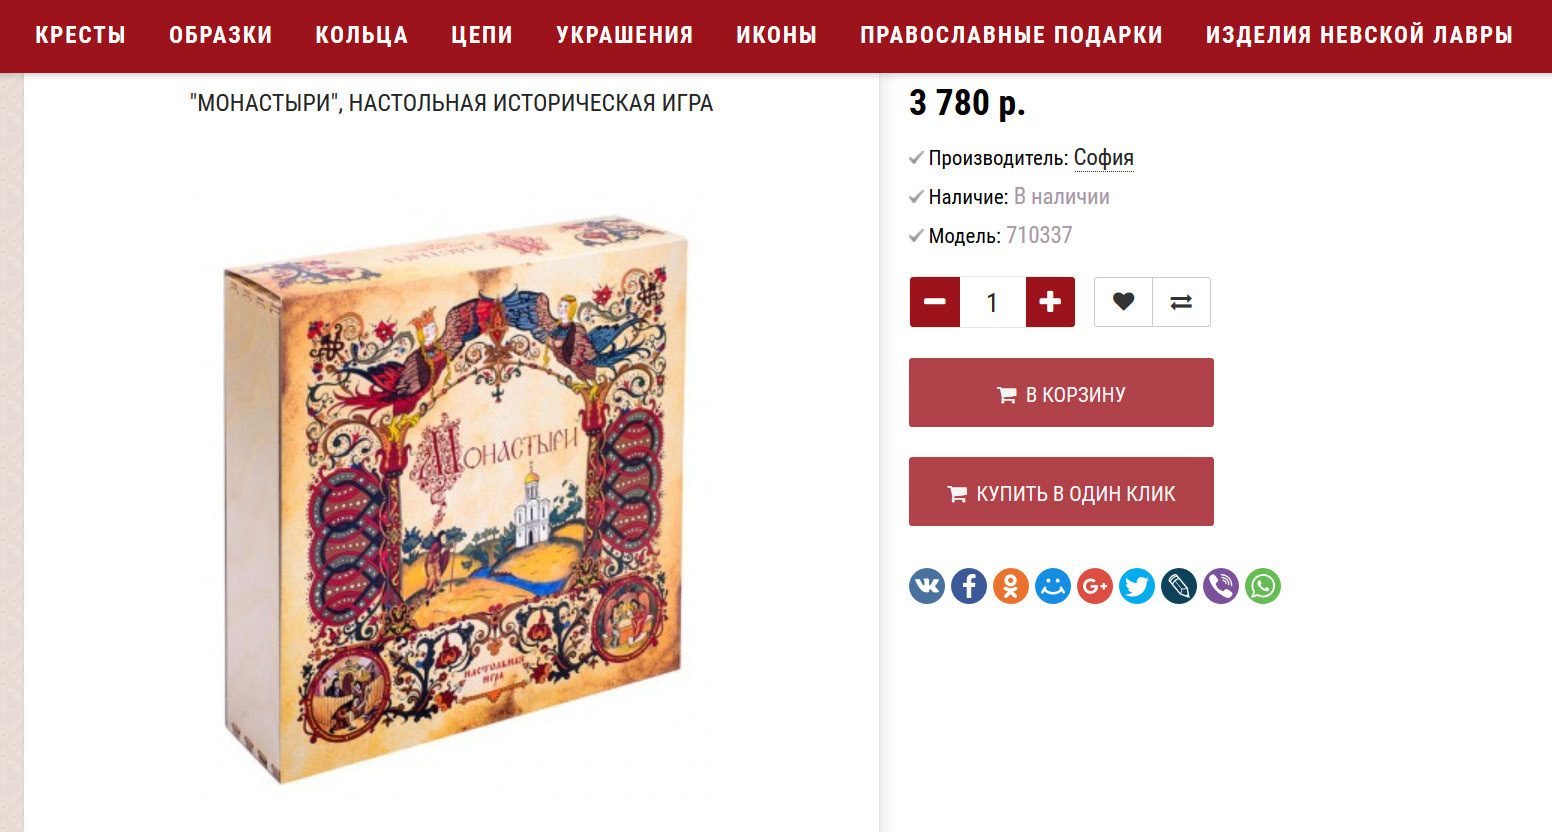The height and width of the screenshot is (832, 1552).
Task: Share on Twitter bird icon
Action: point(1137,586)
